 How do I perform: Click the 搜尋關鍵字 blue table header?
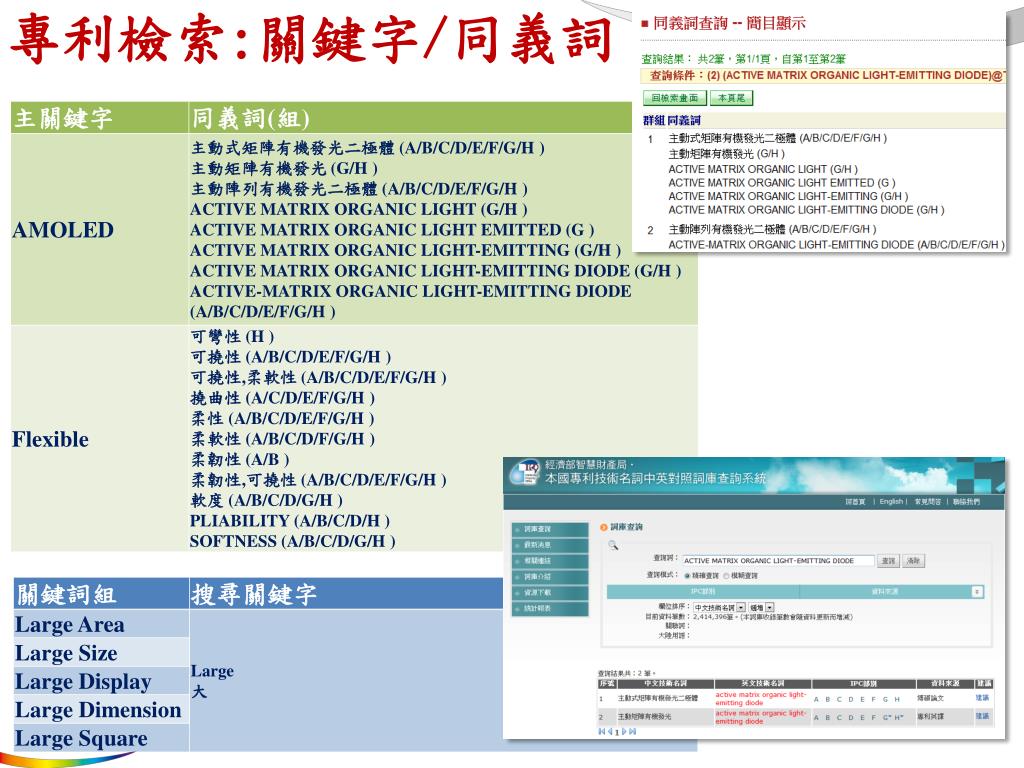pos(346,594)
